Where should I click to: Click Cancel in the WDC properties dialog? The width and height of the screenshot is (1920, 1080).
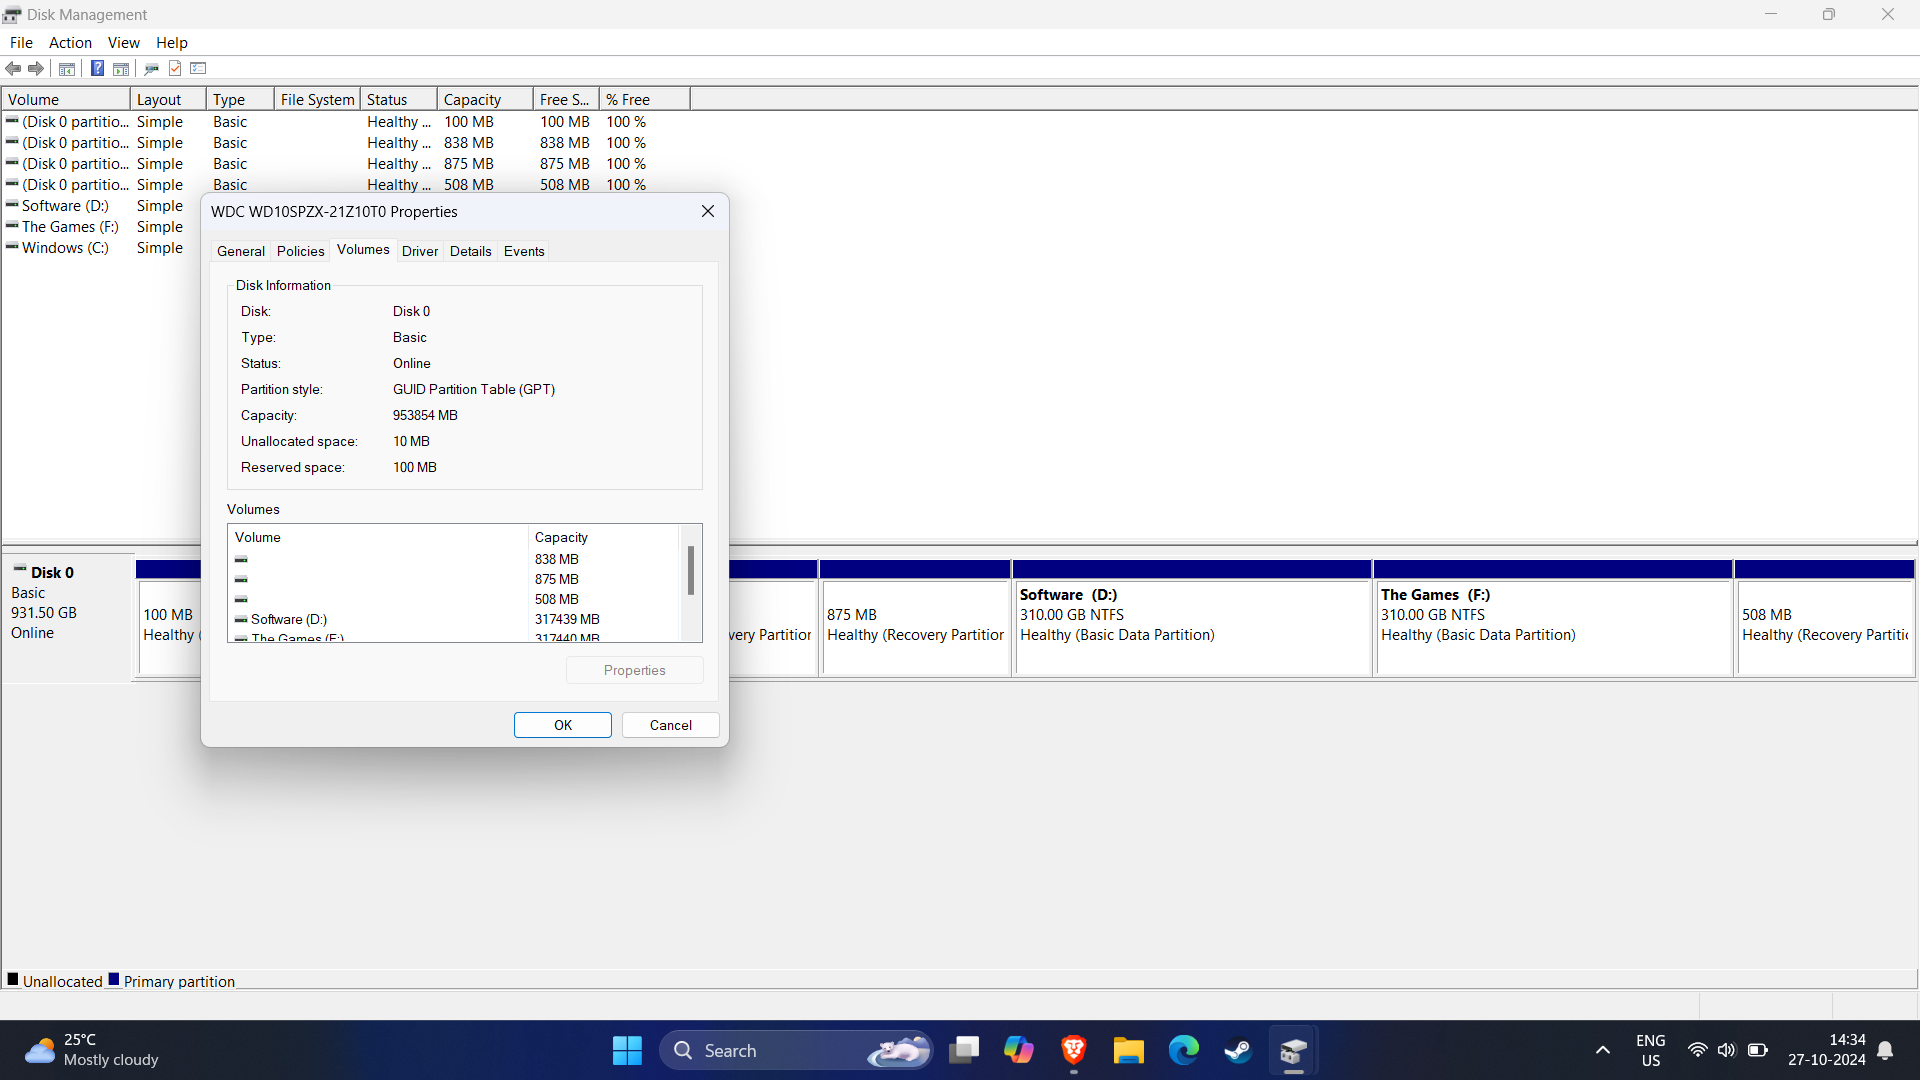[x=669, y=724]
